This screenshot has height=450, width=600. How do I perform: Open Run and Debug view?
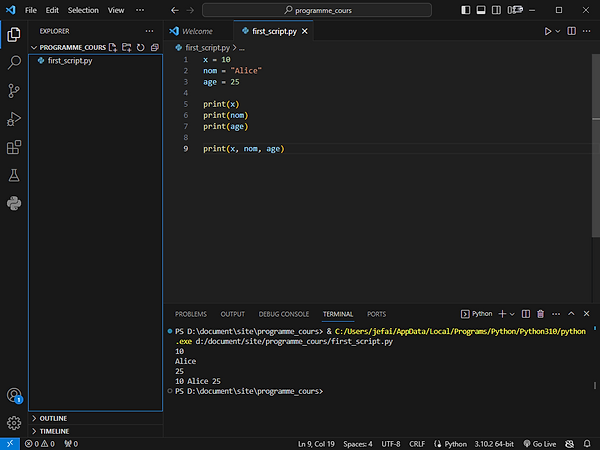point(14,119)
